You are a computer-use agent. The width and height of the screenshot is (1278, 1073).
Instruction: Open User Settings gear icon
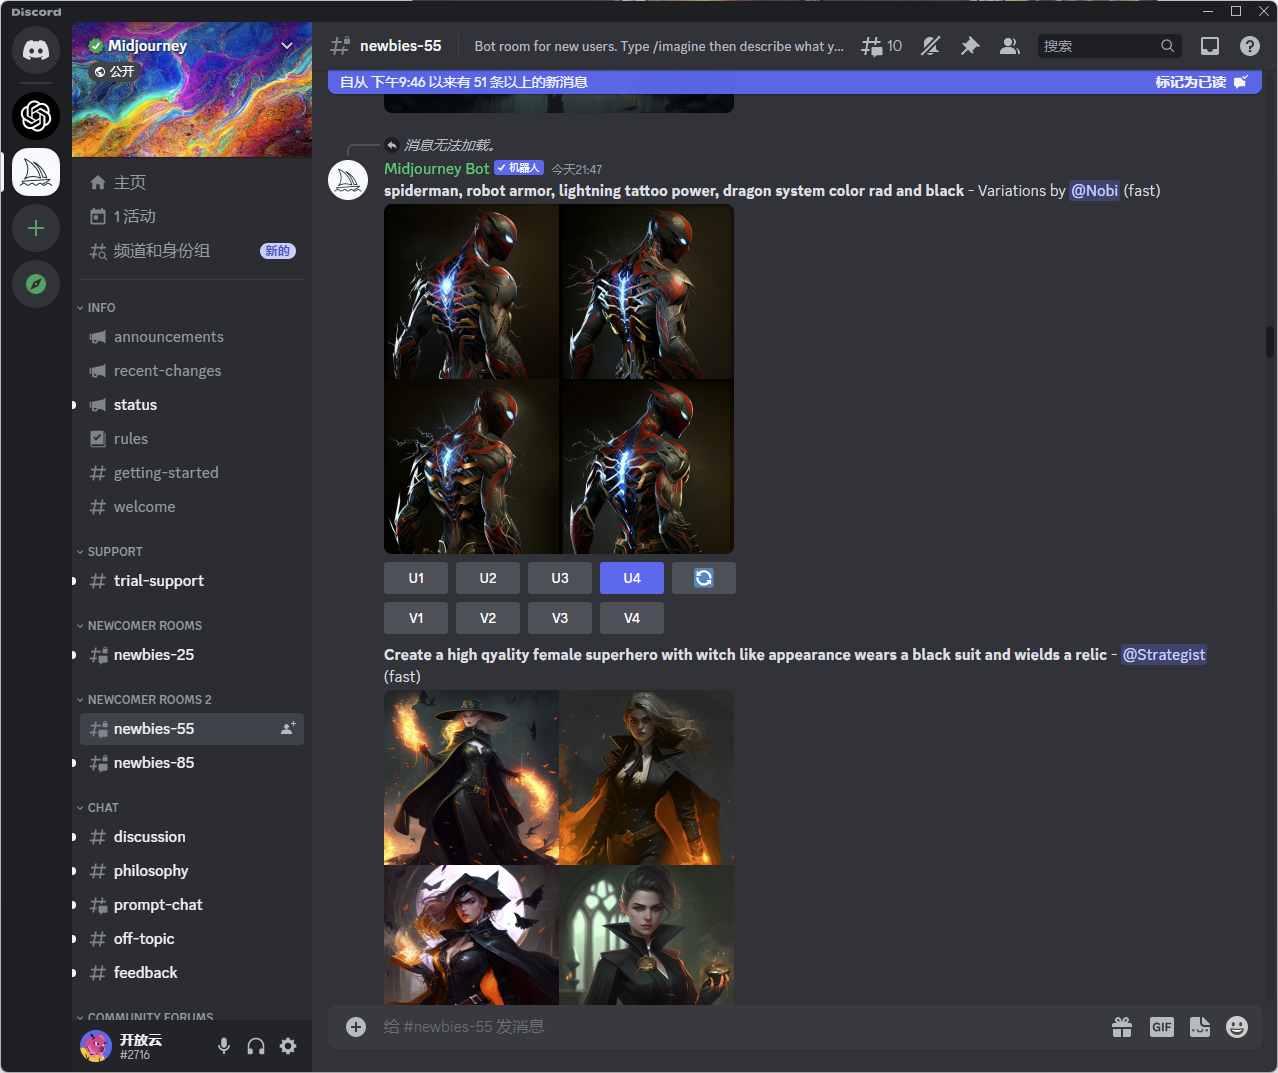coord(288,1046)
